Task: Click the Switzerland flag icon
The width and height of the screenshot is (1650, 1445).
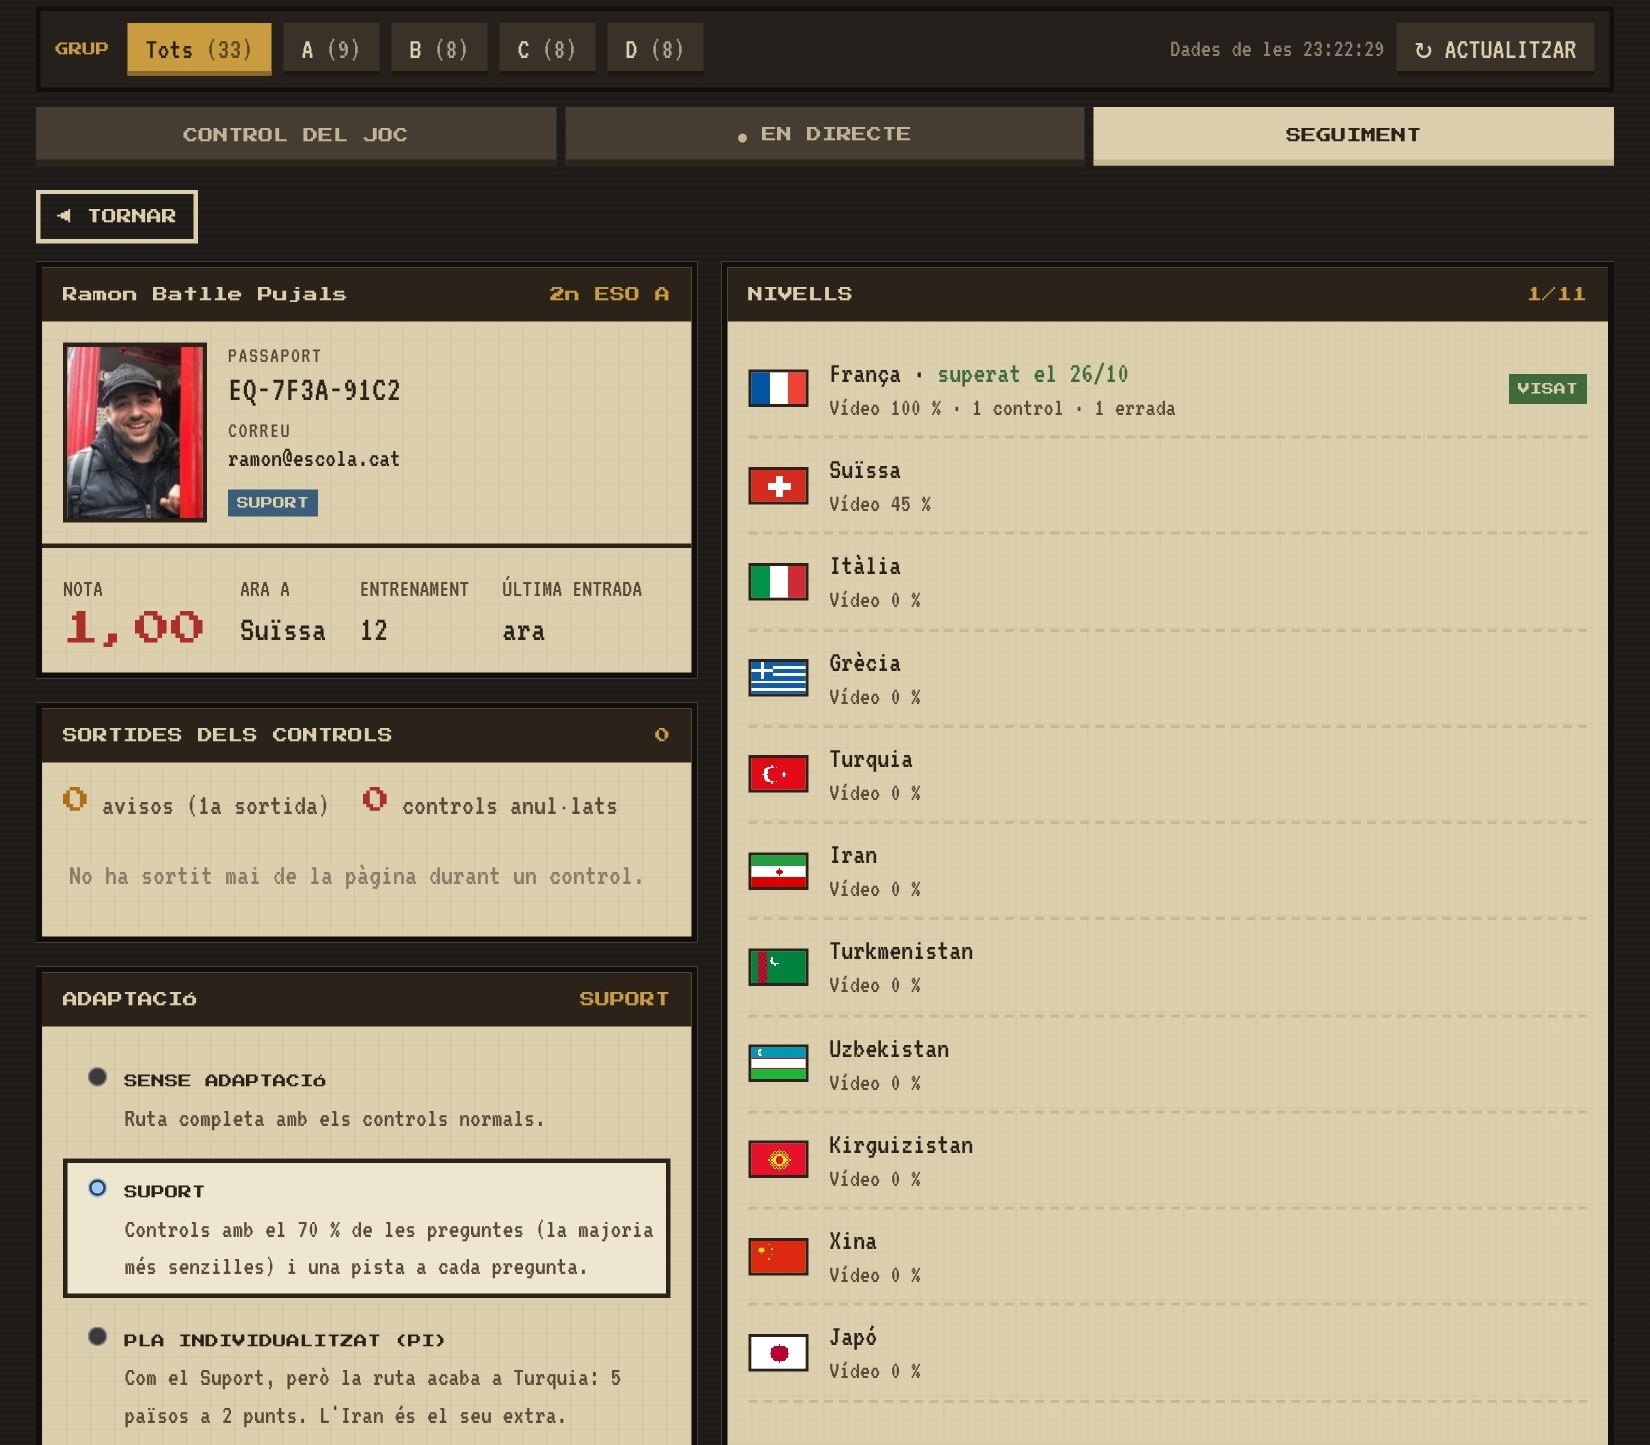Action: point(778,486)
